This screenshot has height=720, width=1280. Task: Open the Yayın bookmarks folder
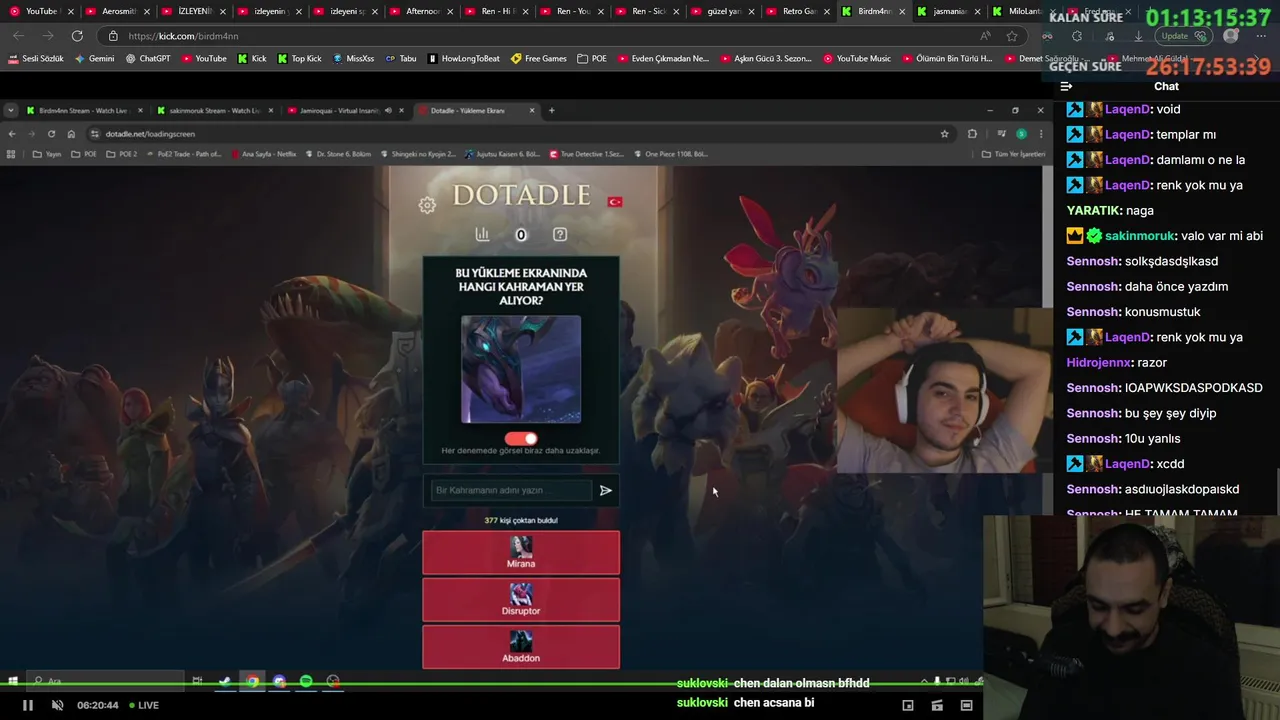(47, 154)
